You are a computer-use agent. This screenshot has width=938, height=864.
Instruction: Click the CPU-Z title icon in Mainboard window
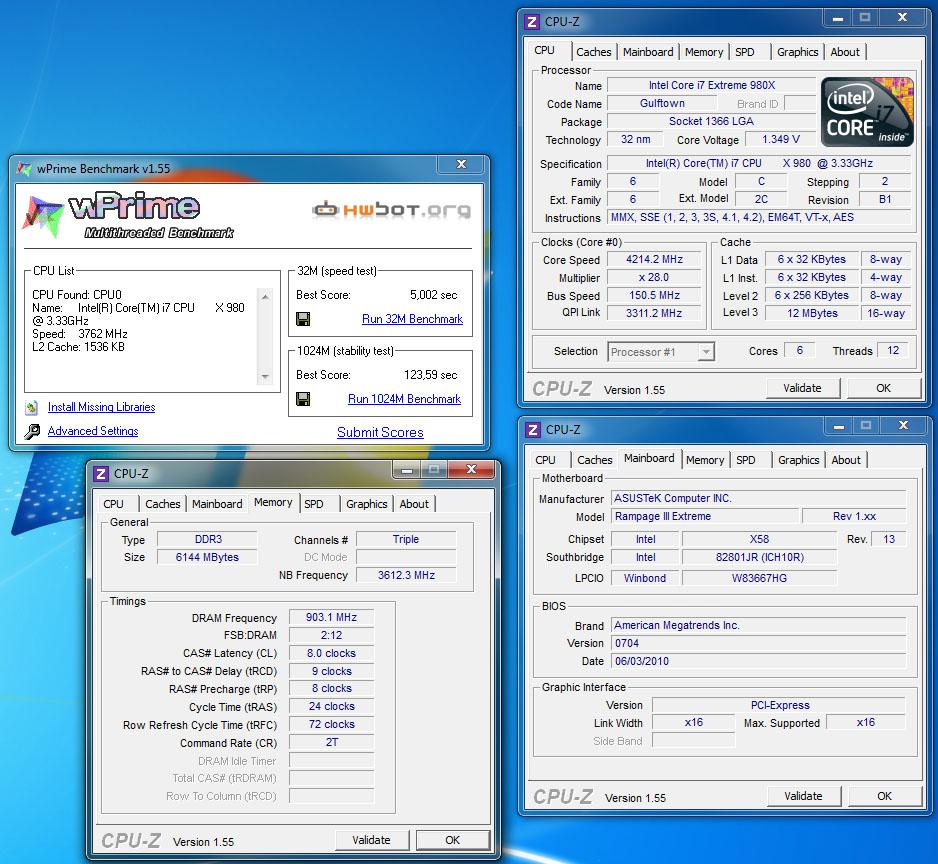[532, 430]
